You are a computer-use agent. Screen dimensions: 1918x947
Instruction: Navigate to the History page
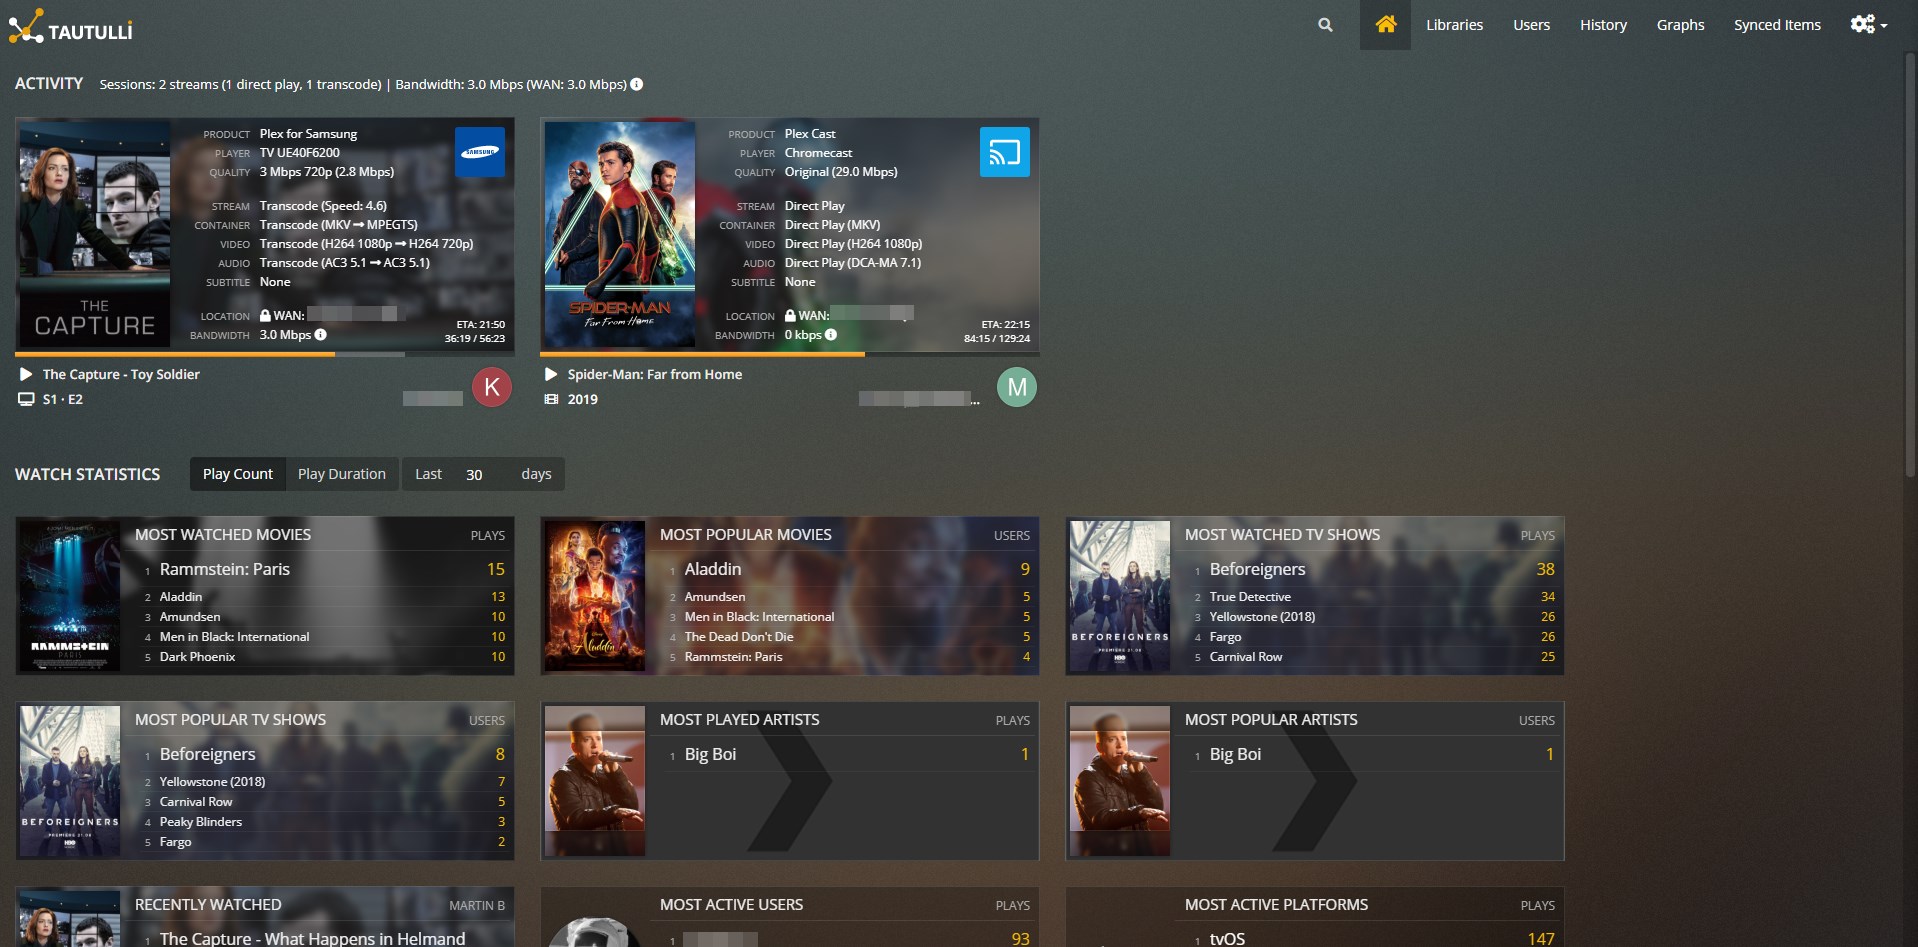(x=1603, y=25)
